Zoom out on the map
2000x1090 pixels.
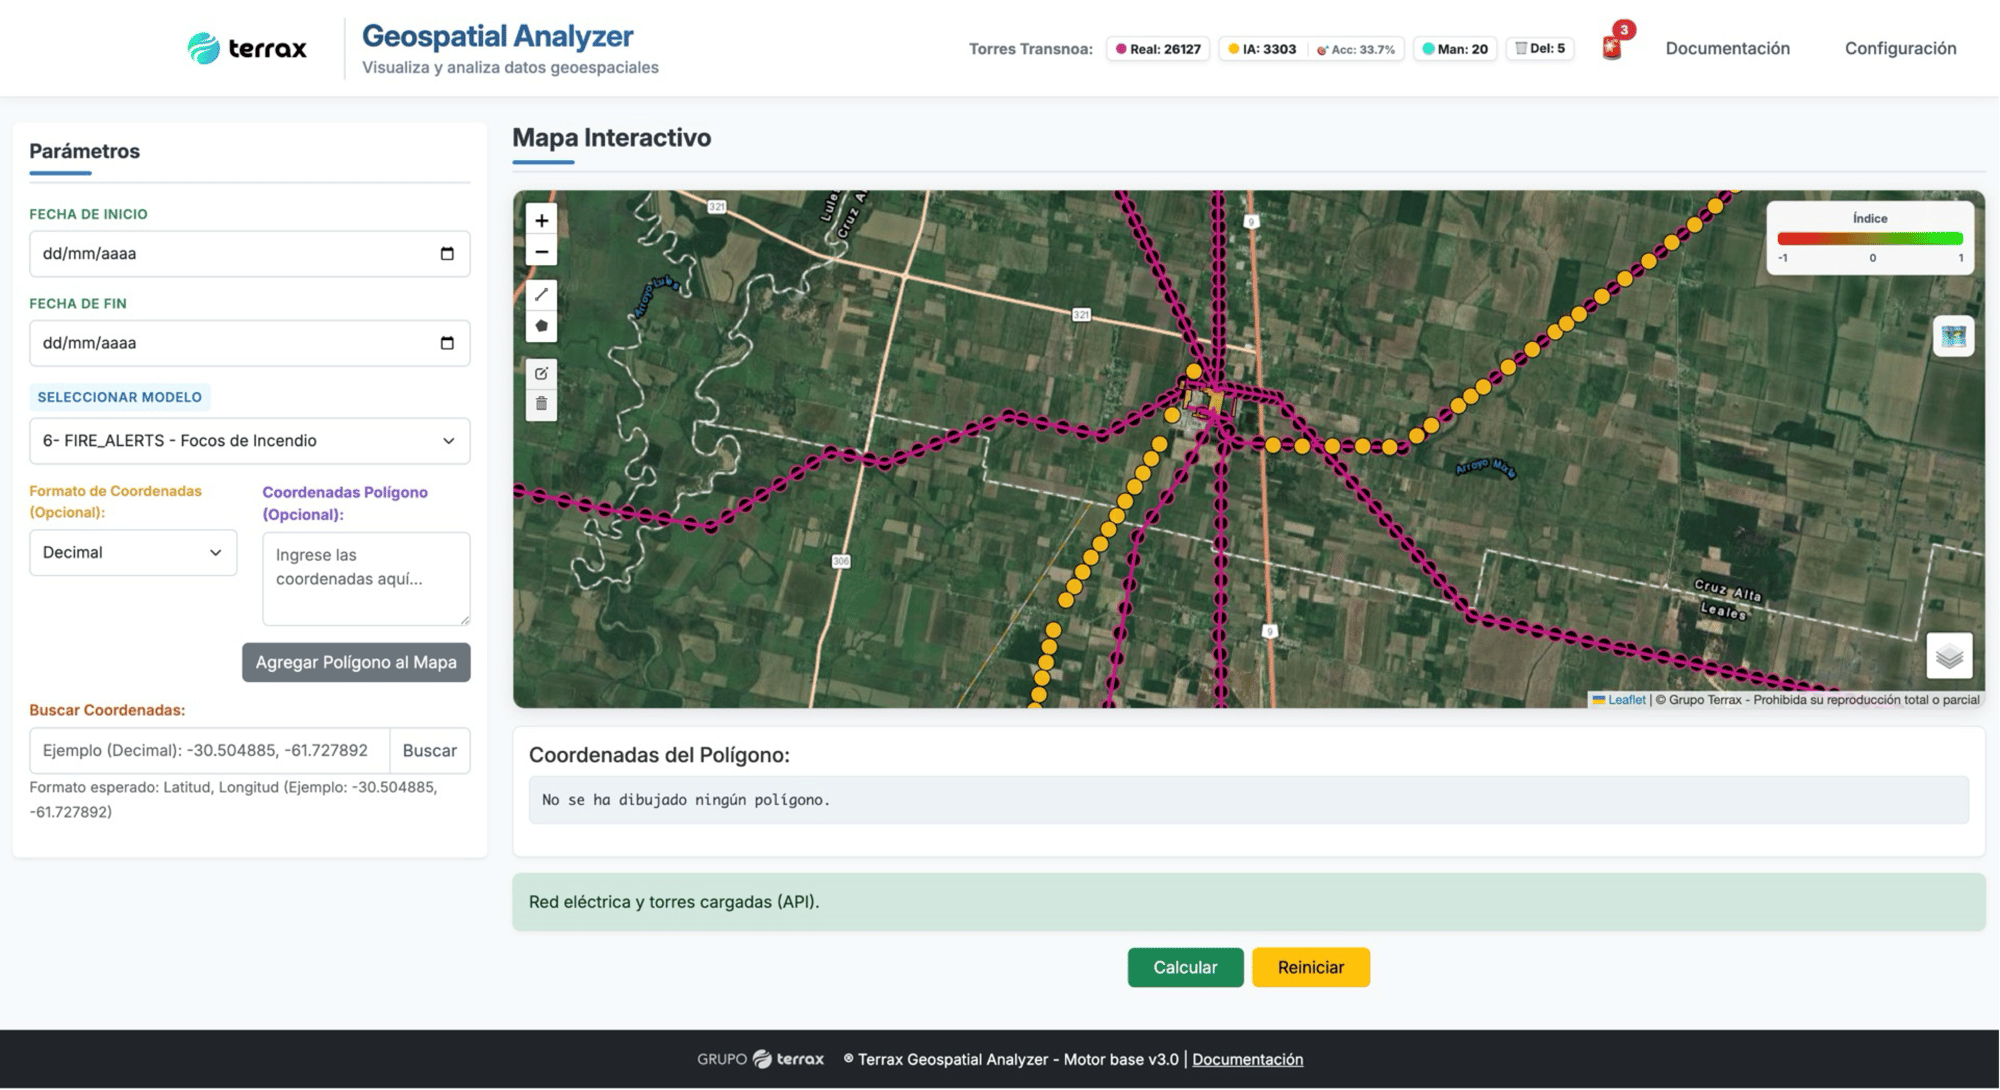click(541, 252)
